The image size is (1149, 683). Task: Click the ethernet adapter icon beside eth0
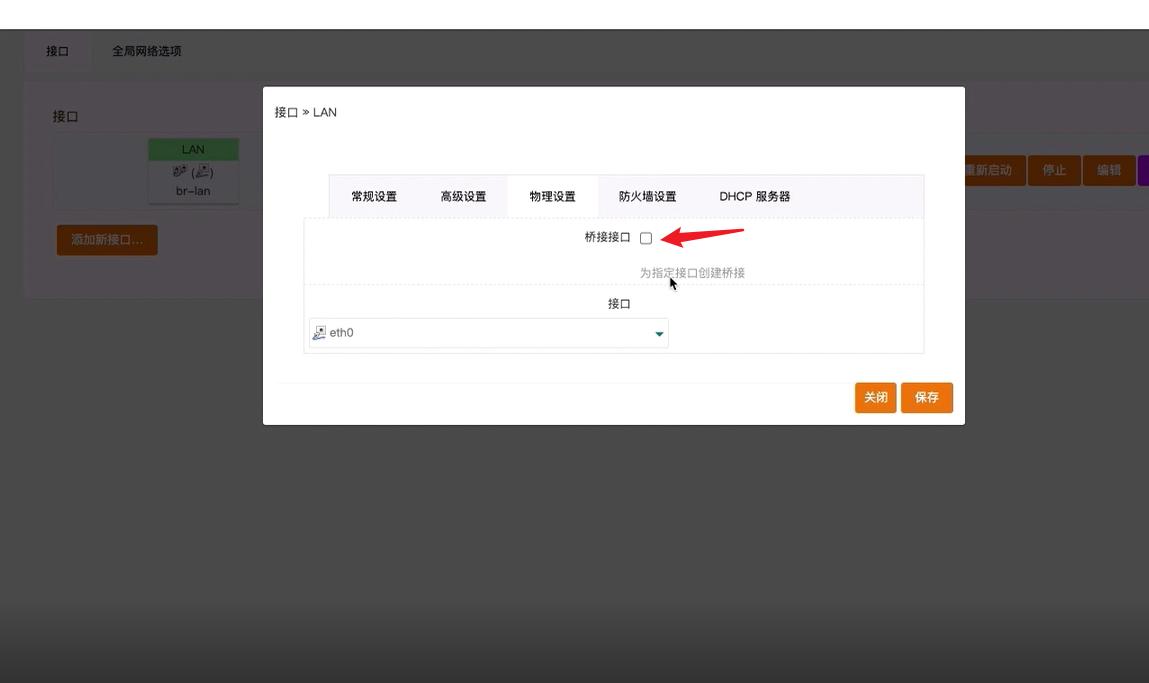pos(321,331)
